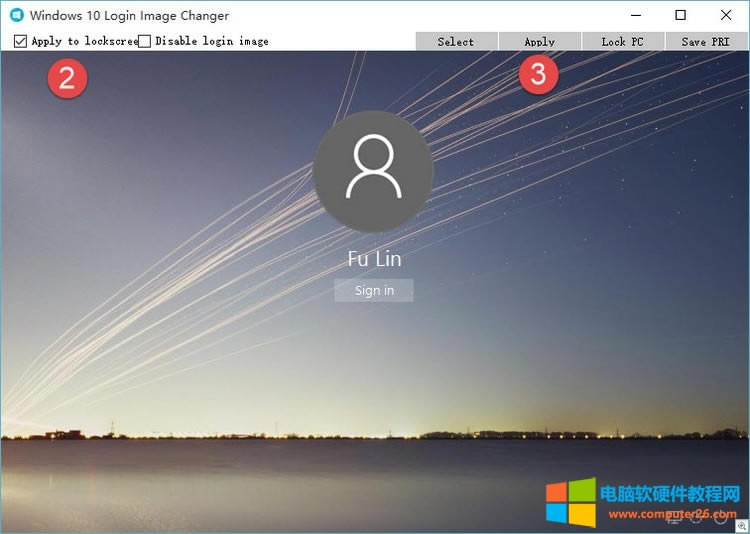750x534 pixels.
Task: Click the user avatar picture in the preview
Action: pos(374,172)
